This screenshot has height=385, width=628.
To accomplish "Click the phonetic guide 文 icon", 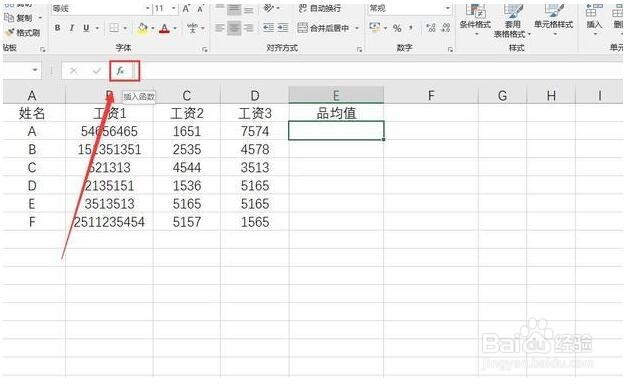I will pos(192,28).
